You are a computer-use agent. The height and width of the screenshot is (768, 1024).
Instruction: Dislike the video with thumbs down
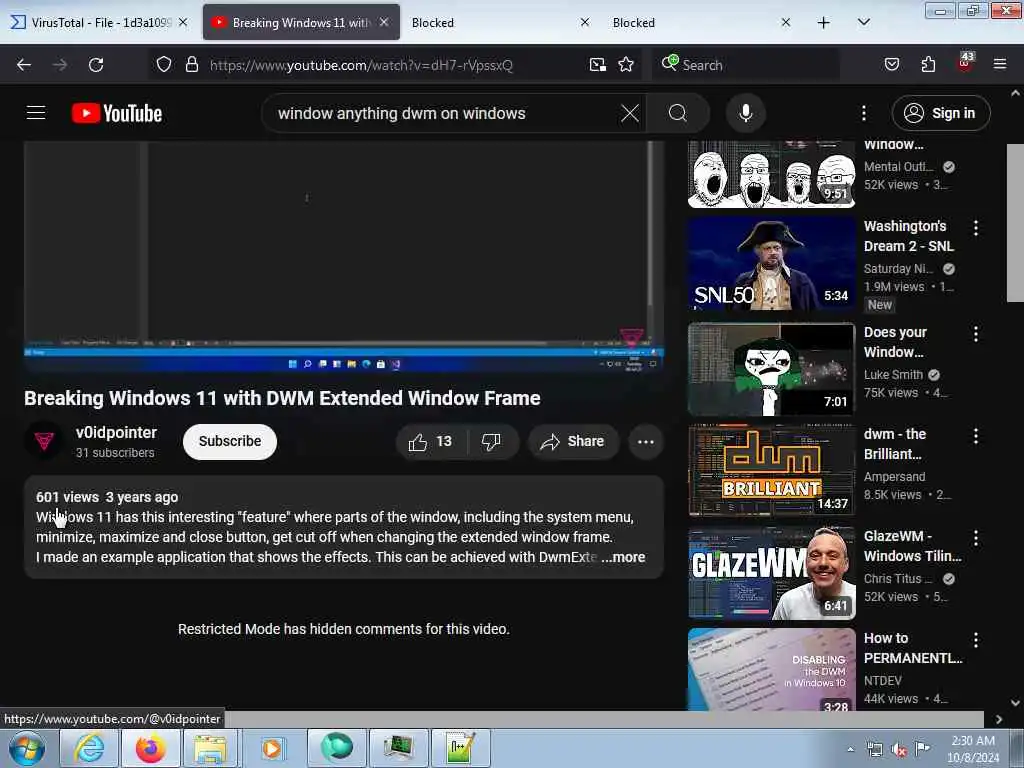pyautogui.click(x=491, y=441)
